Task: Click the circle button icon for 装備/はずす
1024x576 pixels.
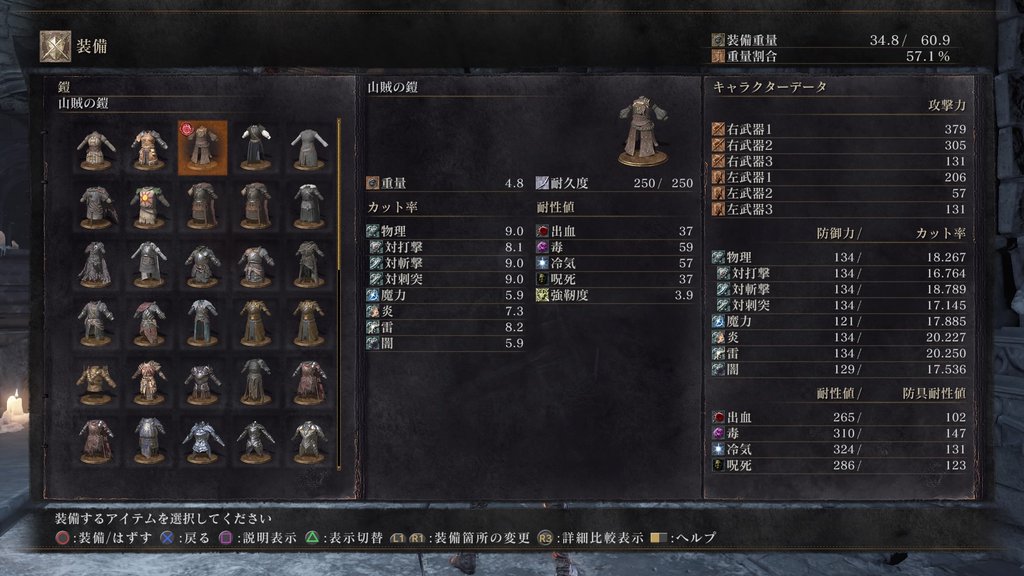Action: tap(63, 538)
